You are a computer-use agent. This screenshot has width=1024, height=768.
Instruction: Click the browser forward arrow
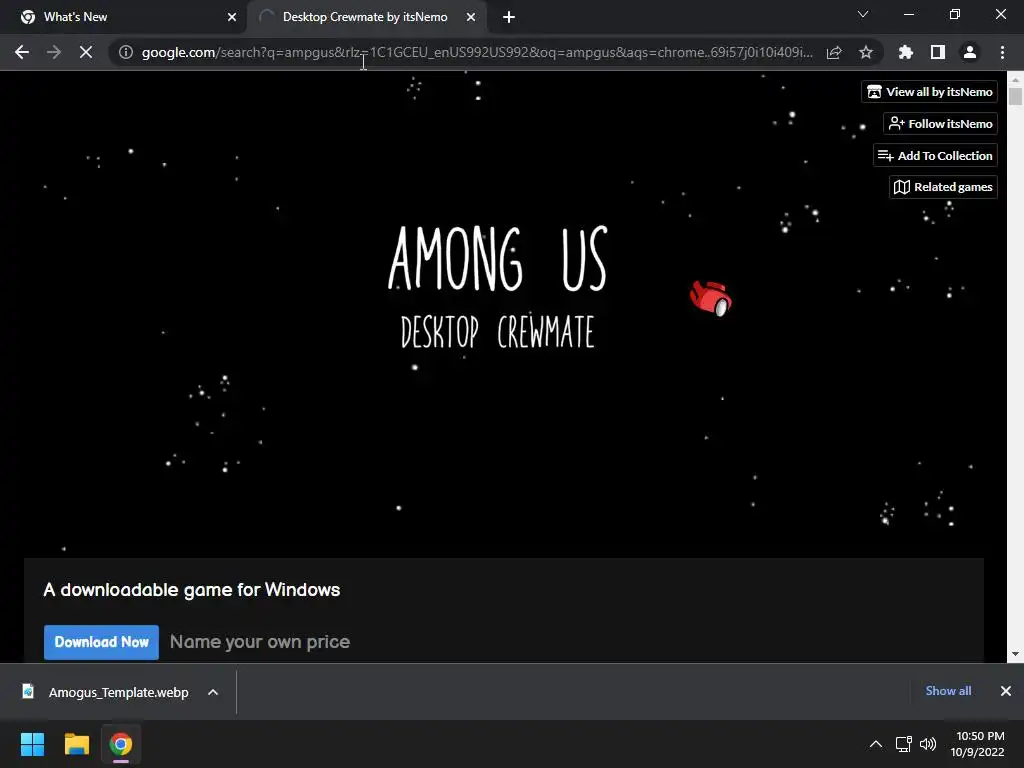pos(54,52)
